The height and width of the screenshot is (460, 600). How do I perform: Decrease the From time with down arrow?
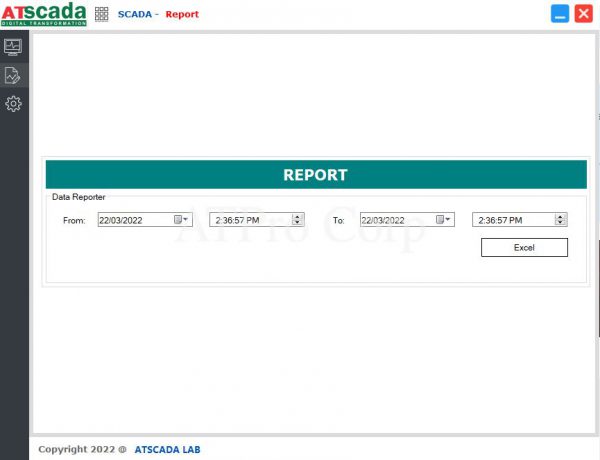297,223
